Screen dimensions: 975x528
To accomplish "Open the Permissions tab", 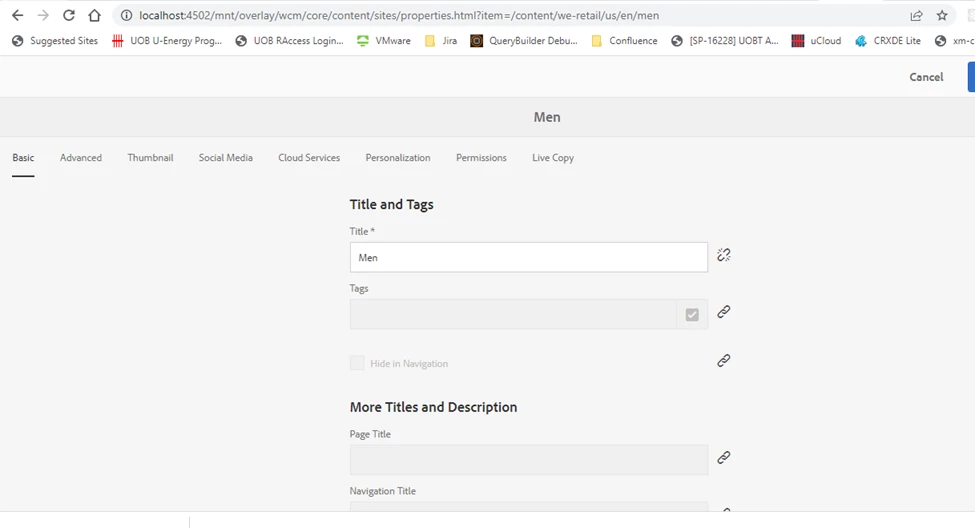I will 481,158.
